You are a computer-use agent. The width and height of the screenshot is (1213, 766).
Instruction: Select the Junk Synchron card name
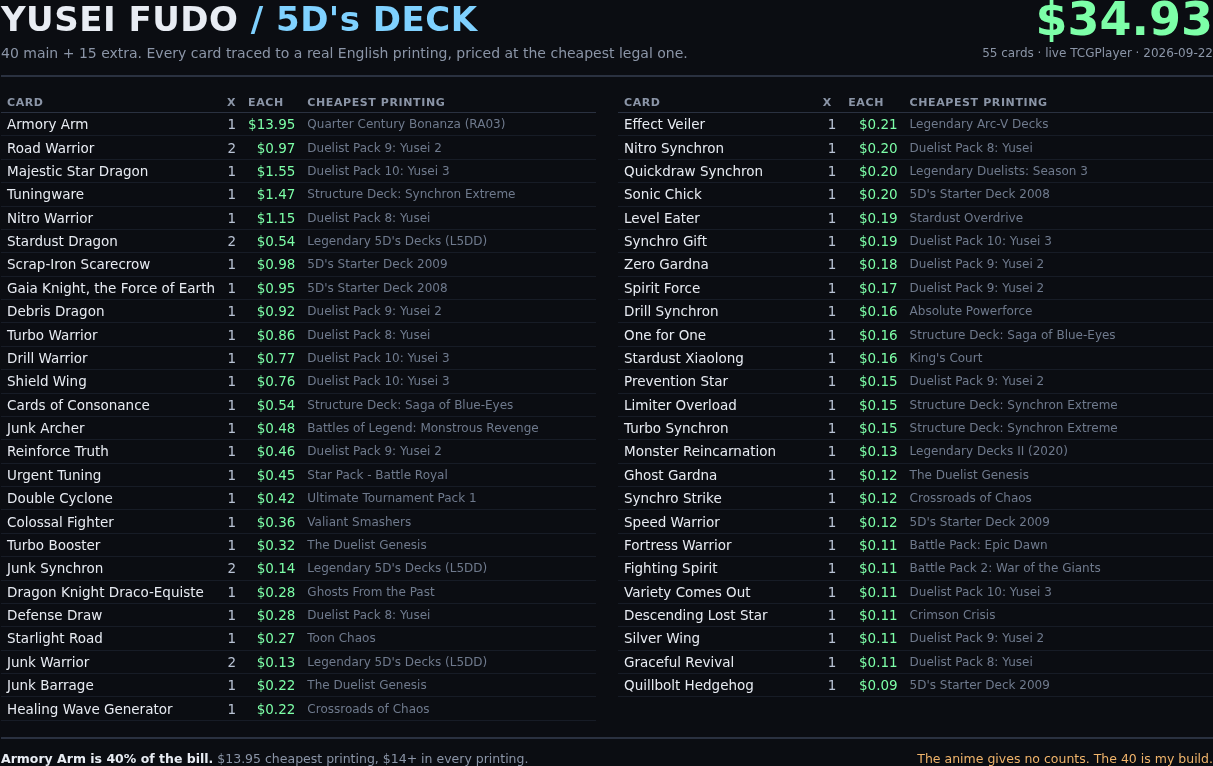[55, 568]
